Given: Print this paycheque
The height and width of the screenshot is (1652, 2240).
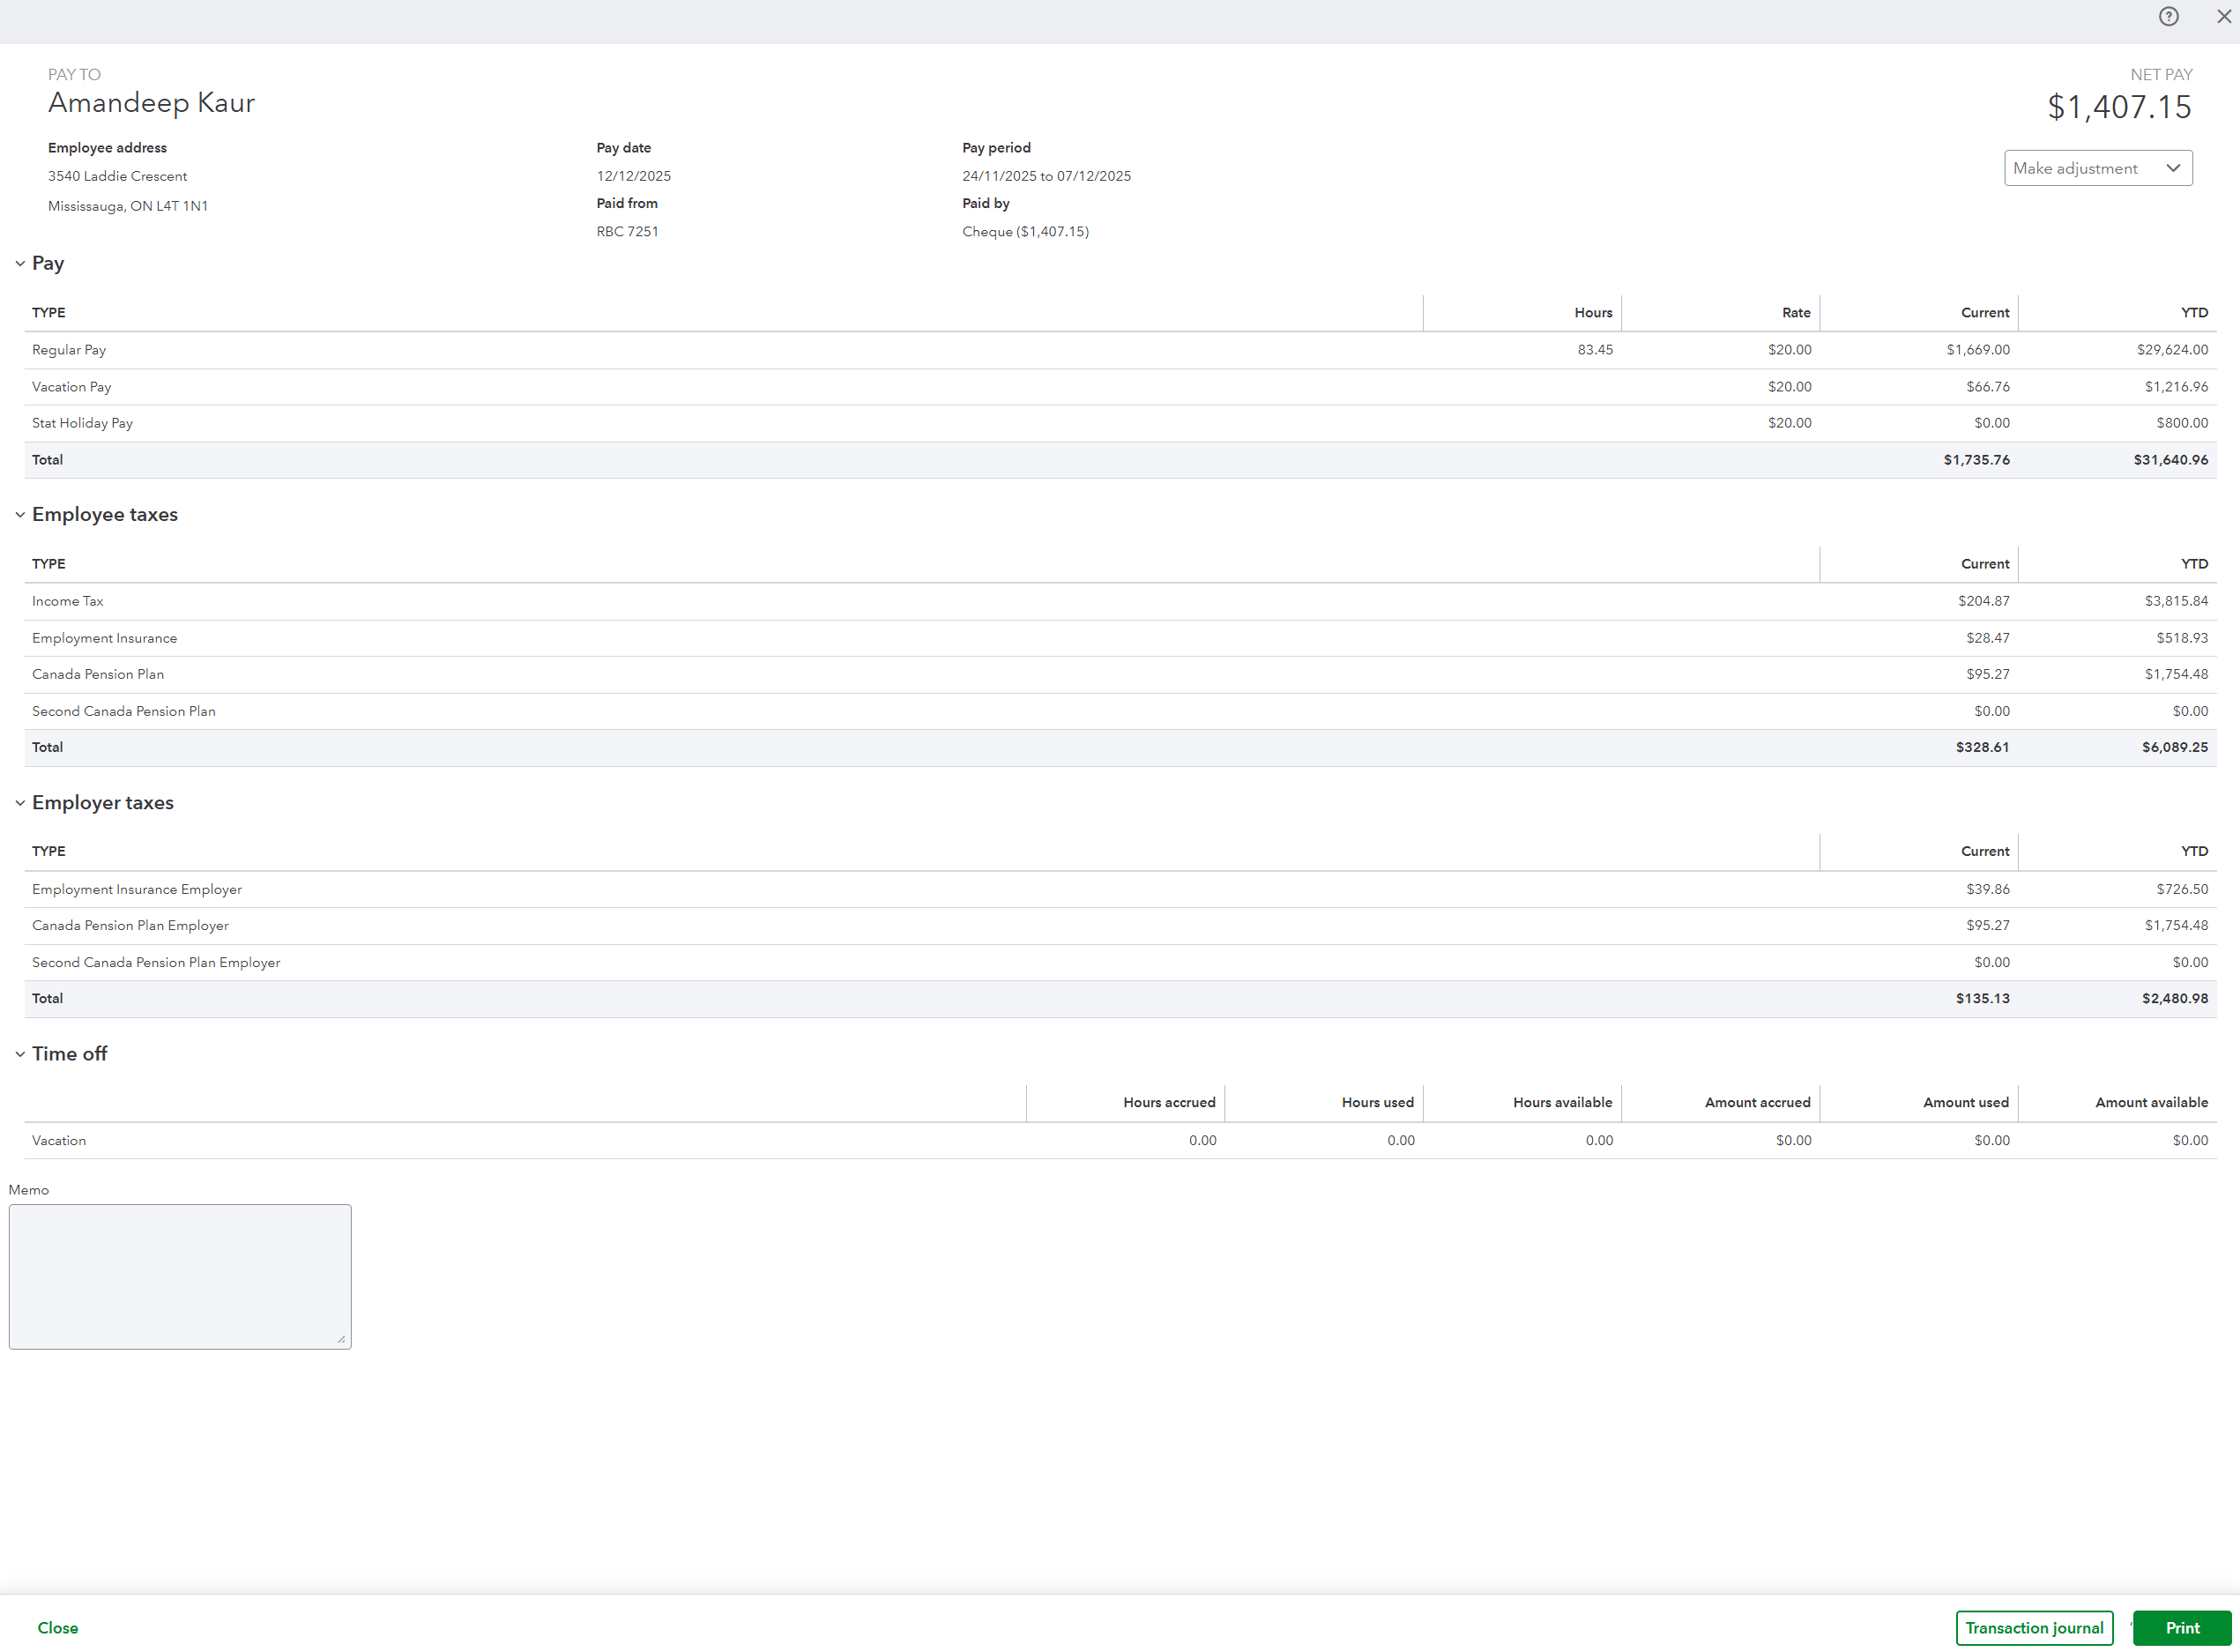Looking at the screenshot, I should [x=2181, y=1628].
